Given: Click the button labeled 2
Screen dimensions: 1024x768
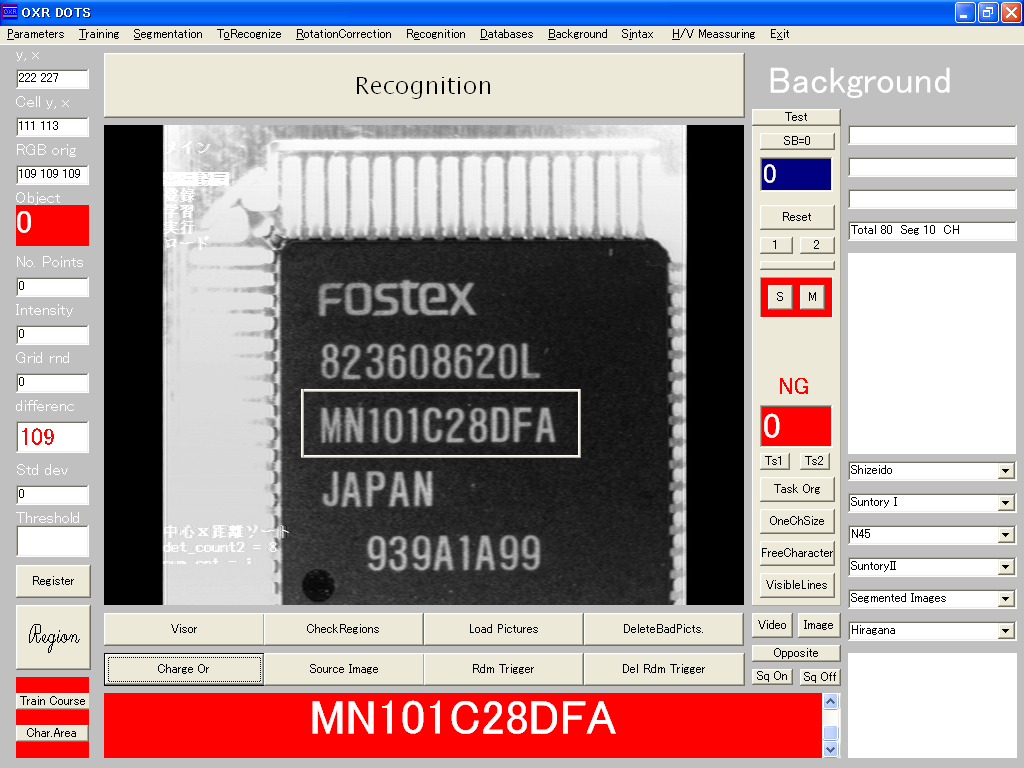Looking at the screenshot, I should coord(816,245).
